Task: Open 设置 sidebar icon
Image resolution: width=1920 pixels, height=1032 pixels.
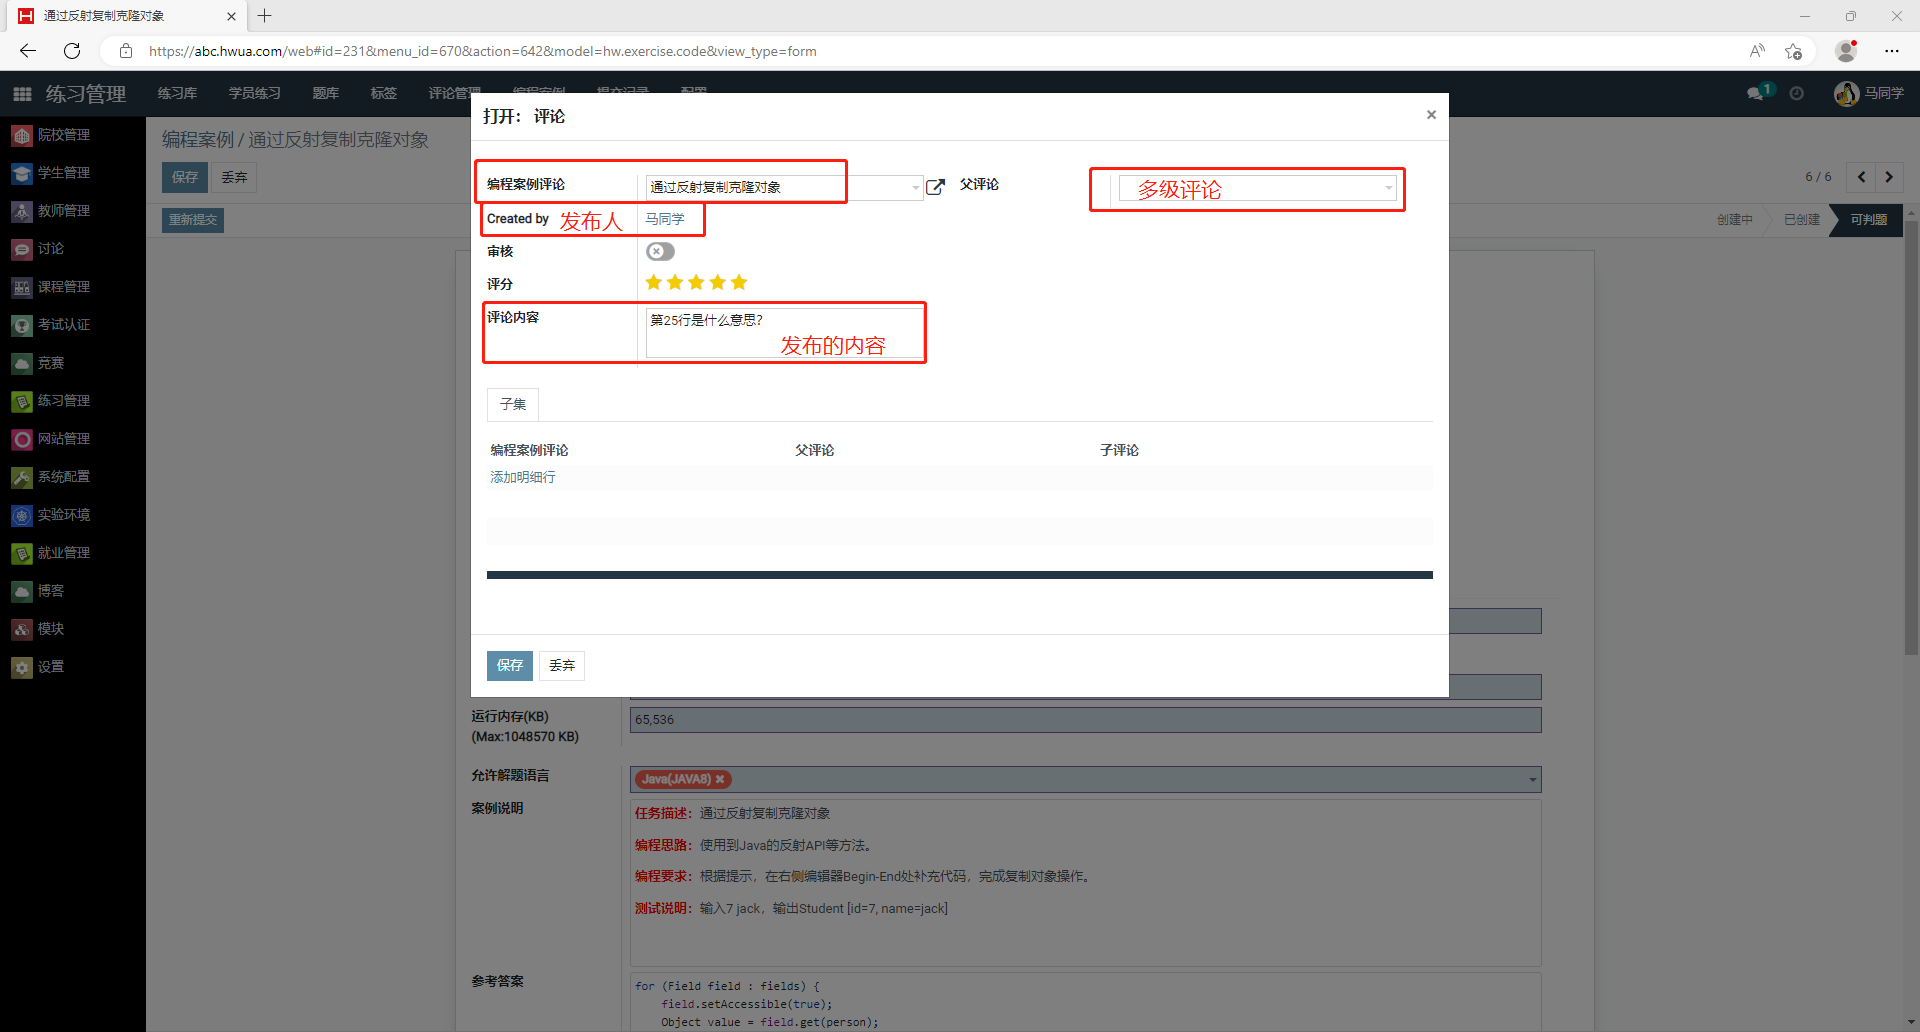Action: pos(22,667)
